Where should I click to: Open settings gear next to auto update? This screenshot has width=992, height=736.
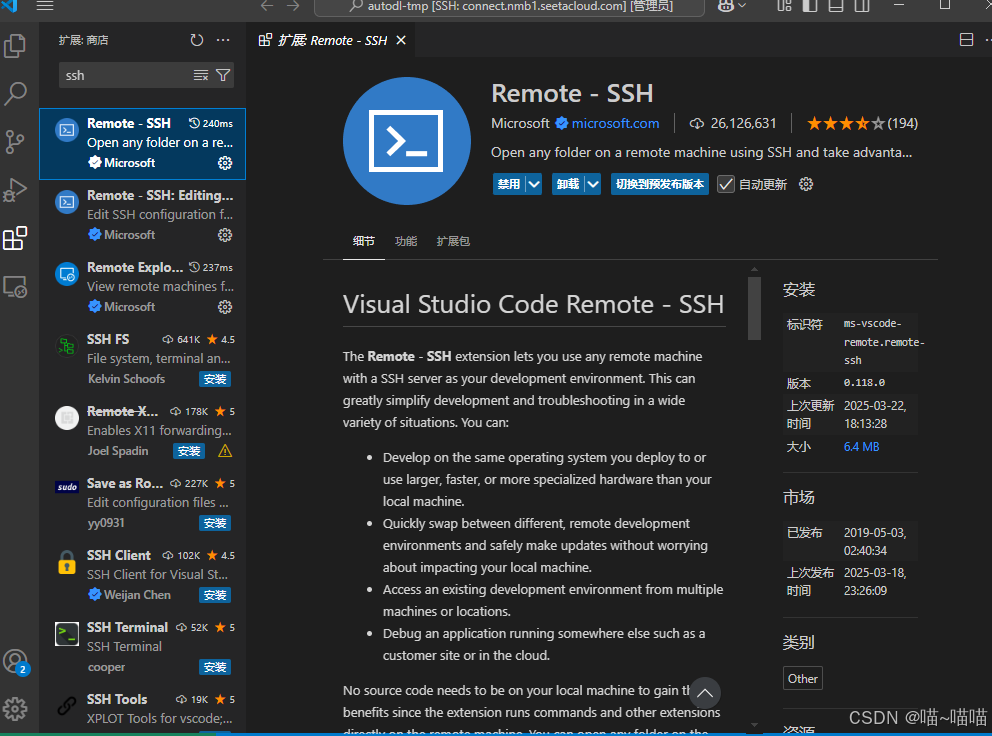point(805,184)
